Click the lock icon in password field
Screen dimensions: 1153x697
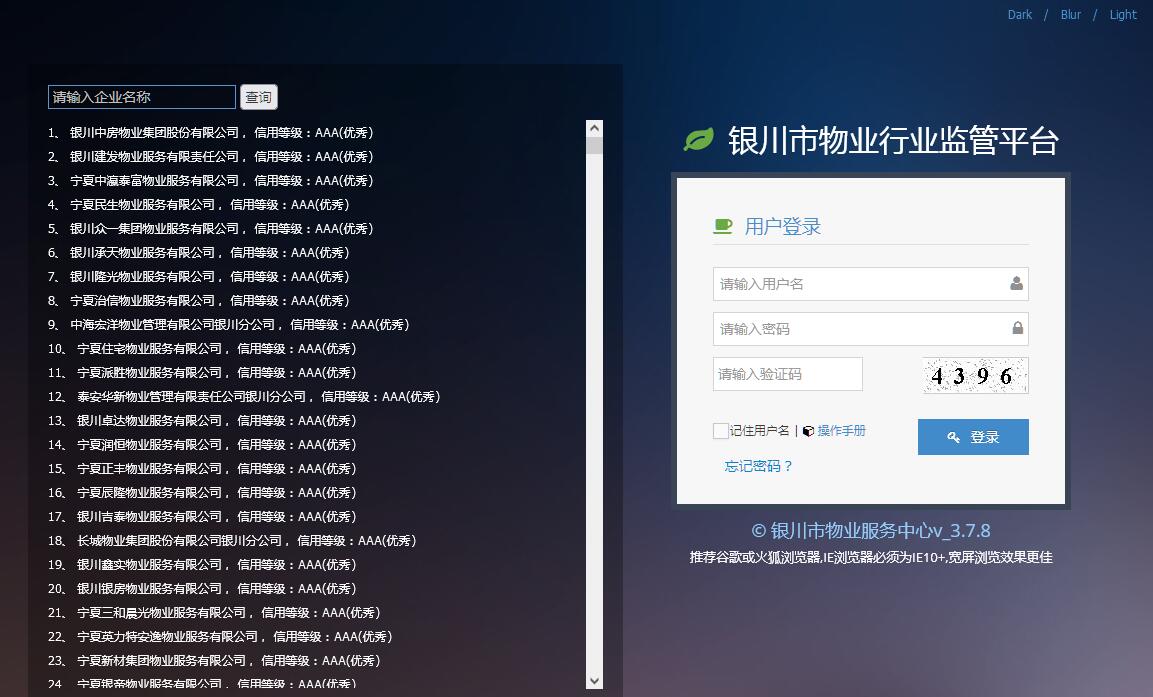pyautogui.click(x=1017, y=329)
